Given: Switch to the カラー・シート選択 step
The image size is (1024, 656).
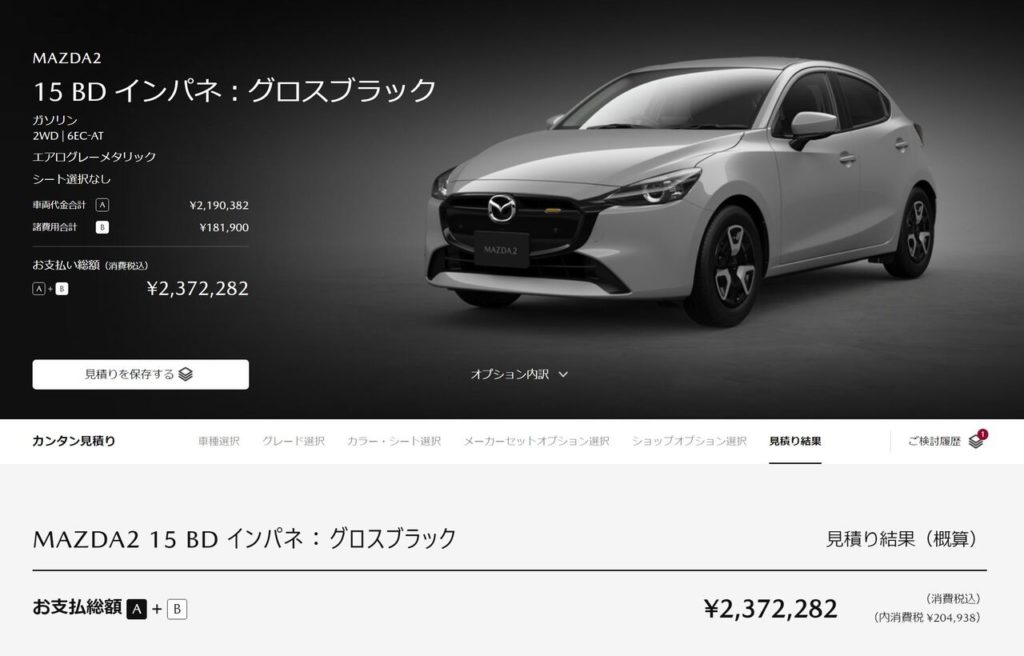Looking at the screenshot, I should click(x=394, y=441).
